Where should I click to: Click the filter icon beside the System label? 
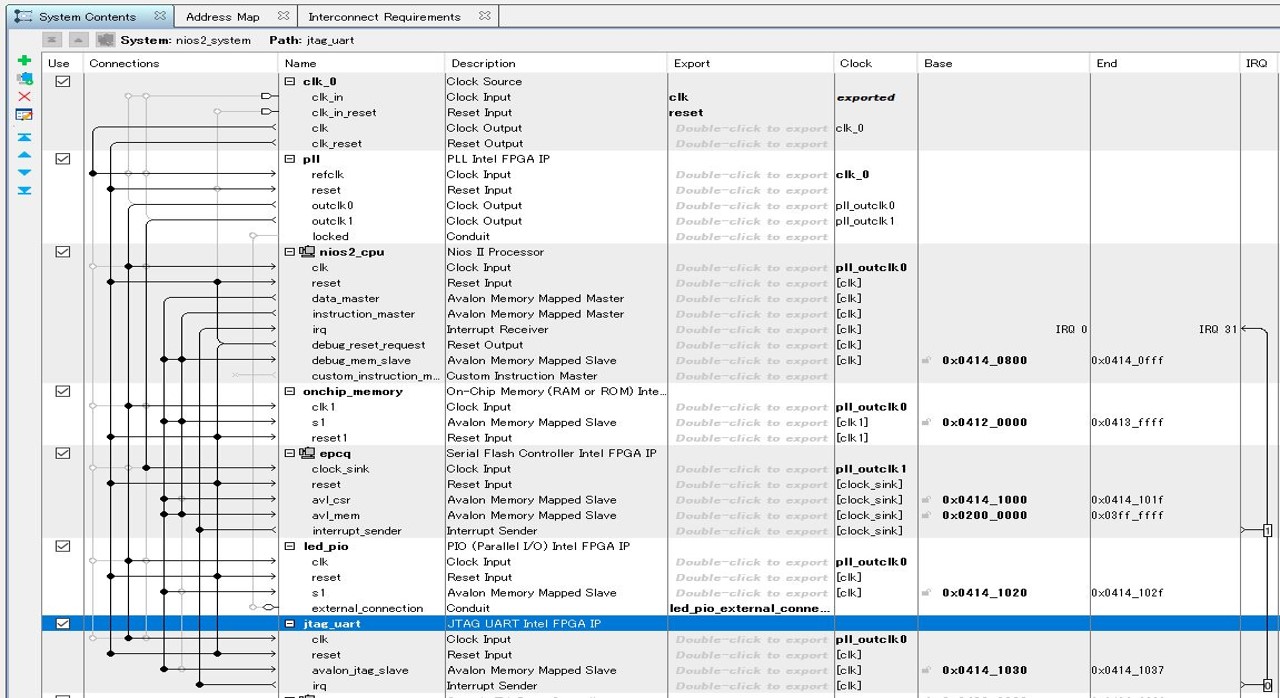coord(105,38)
